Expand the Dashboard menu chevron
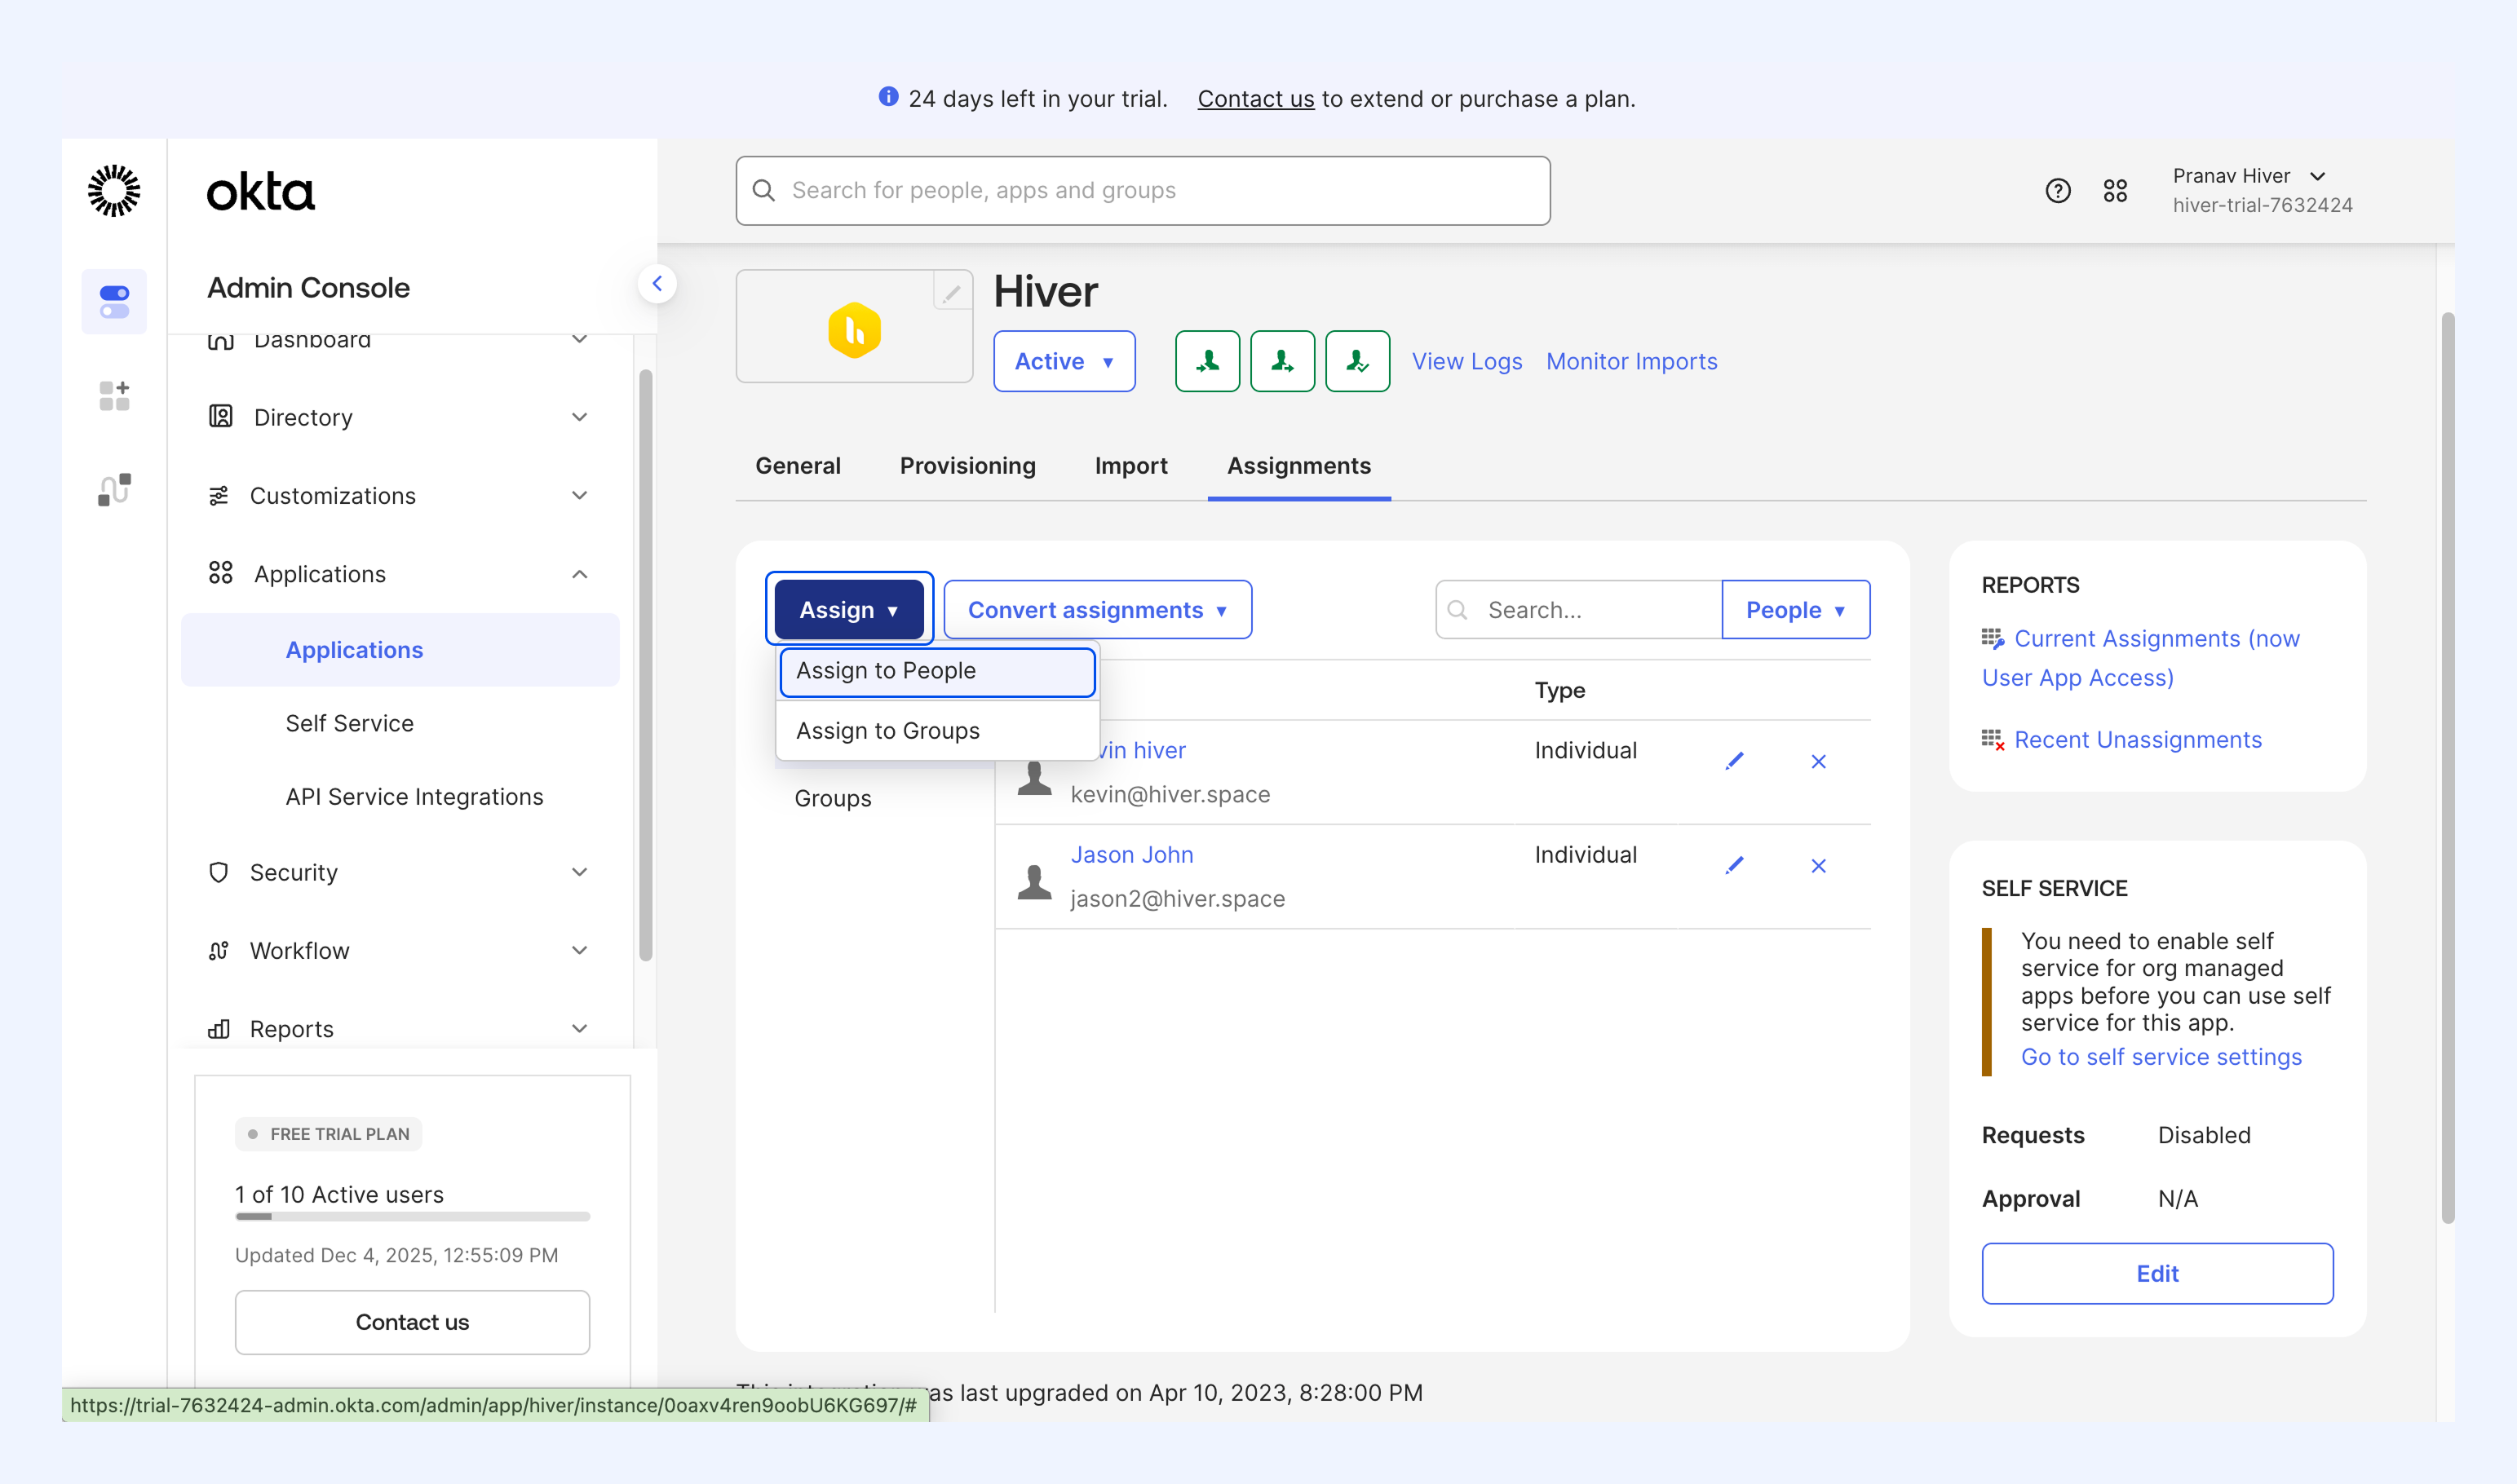The height and width of the screenshot is (1484, 2517). 579,339
